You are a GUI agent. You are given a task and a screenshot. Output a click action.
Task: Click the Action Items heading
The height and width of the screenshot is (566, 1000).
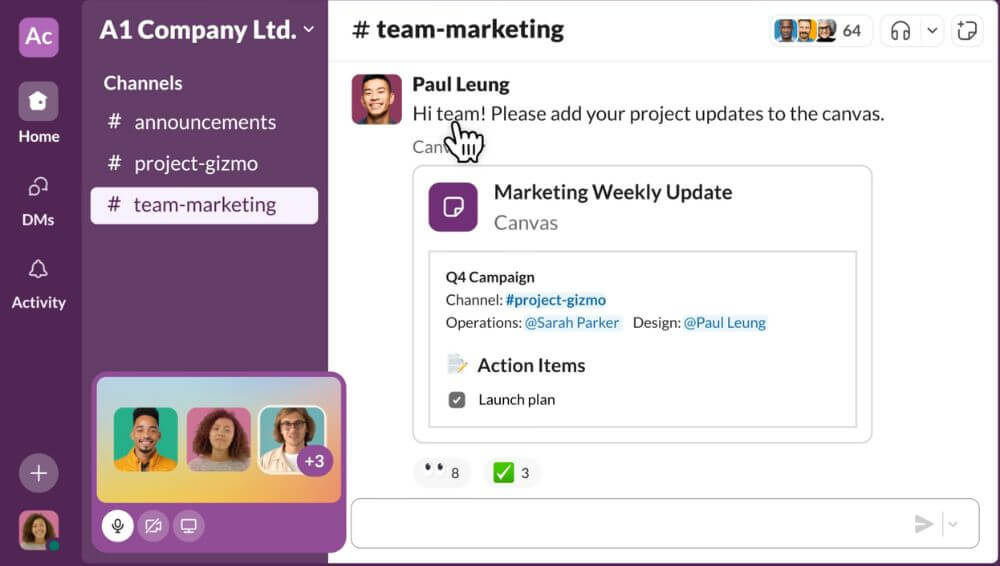coord(531,365)
